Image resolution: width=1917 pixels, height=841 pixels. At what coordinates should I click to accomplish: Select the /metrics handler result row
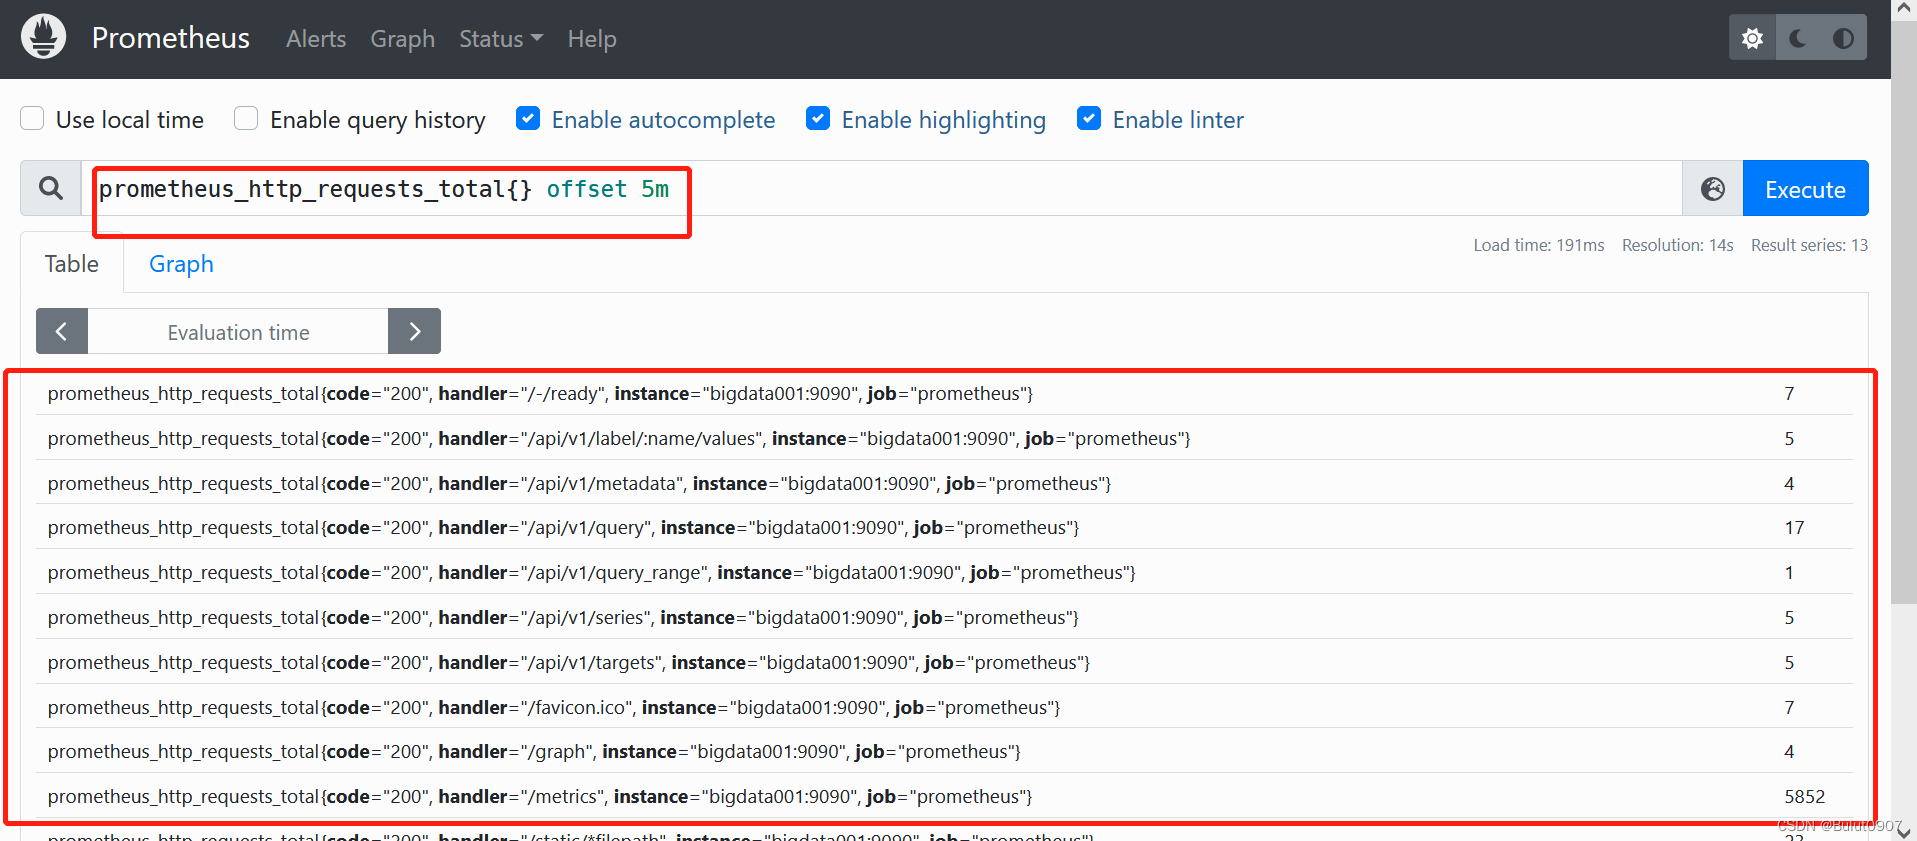(x=945, y=796)
